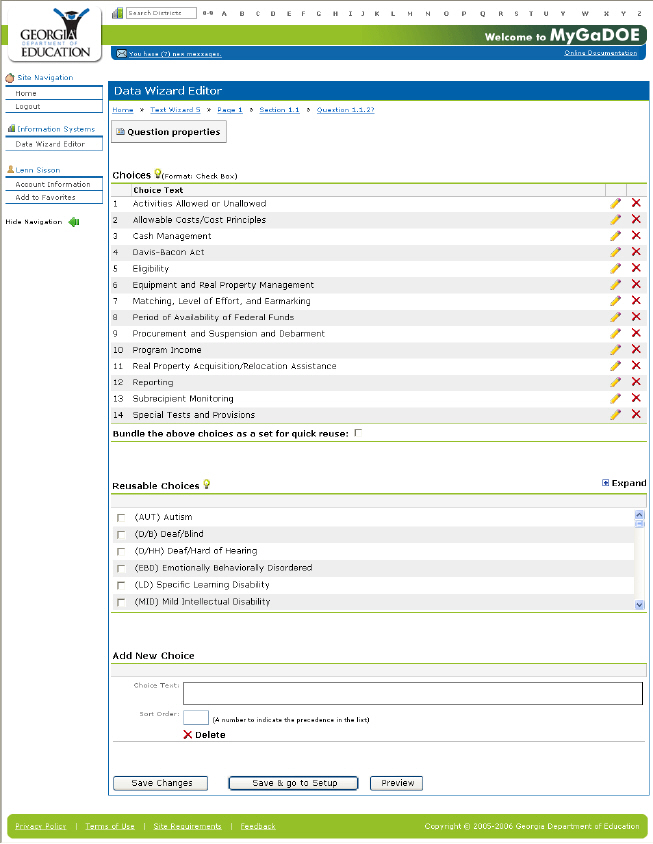The height and width of the screenshot is (844, 653).
Task: Edit the Allowable Costs/Cost Principles choice
Action: [x=615, y=220]
